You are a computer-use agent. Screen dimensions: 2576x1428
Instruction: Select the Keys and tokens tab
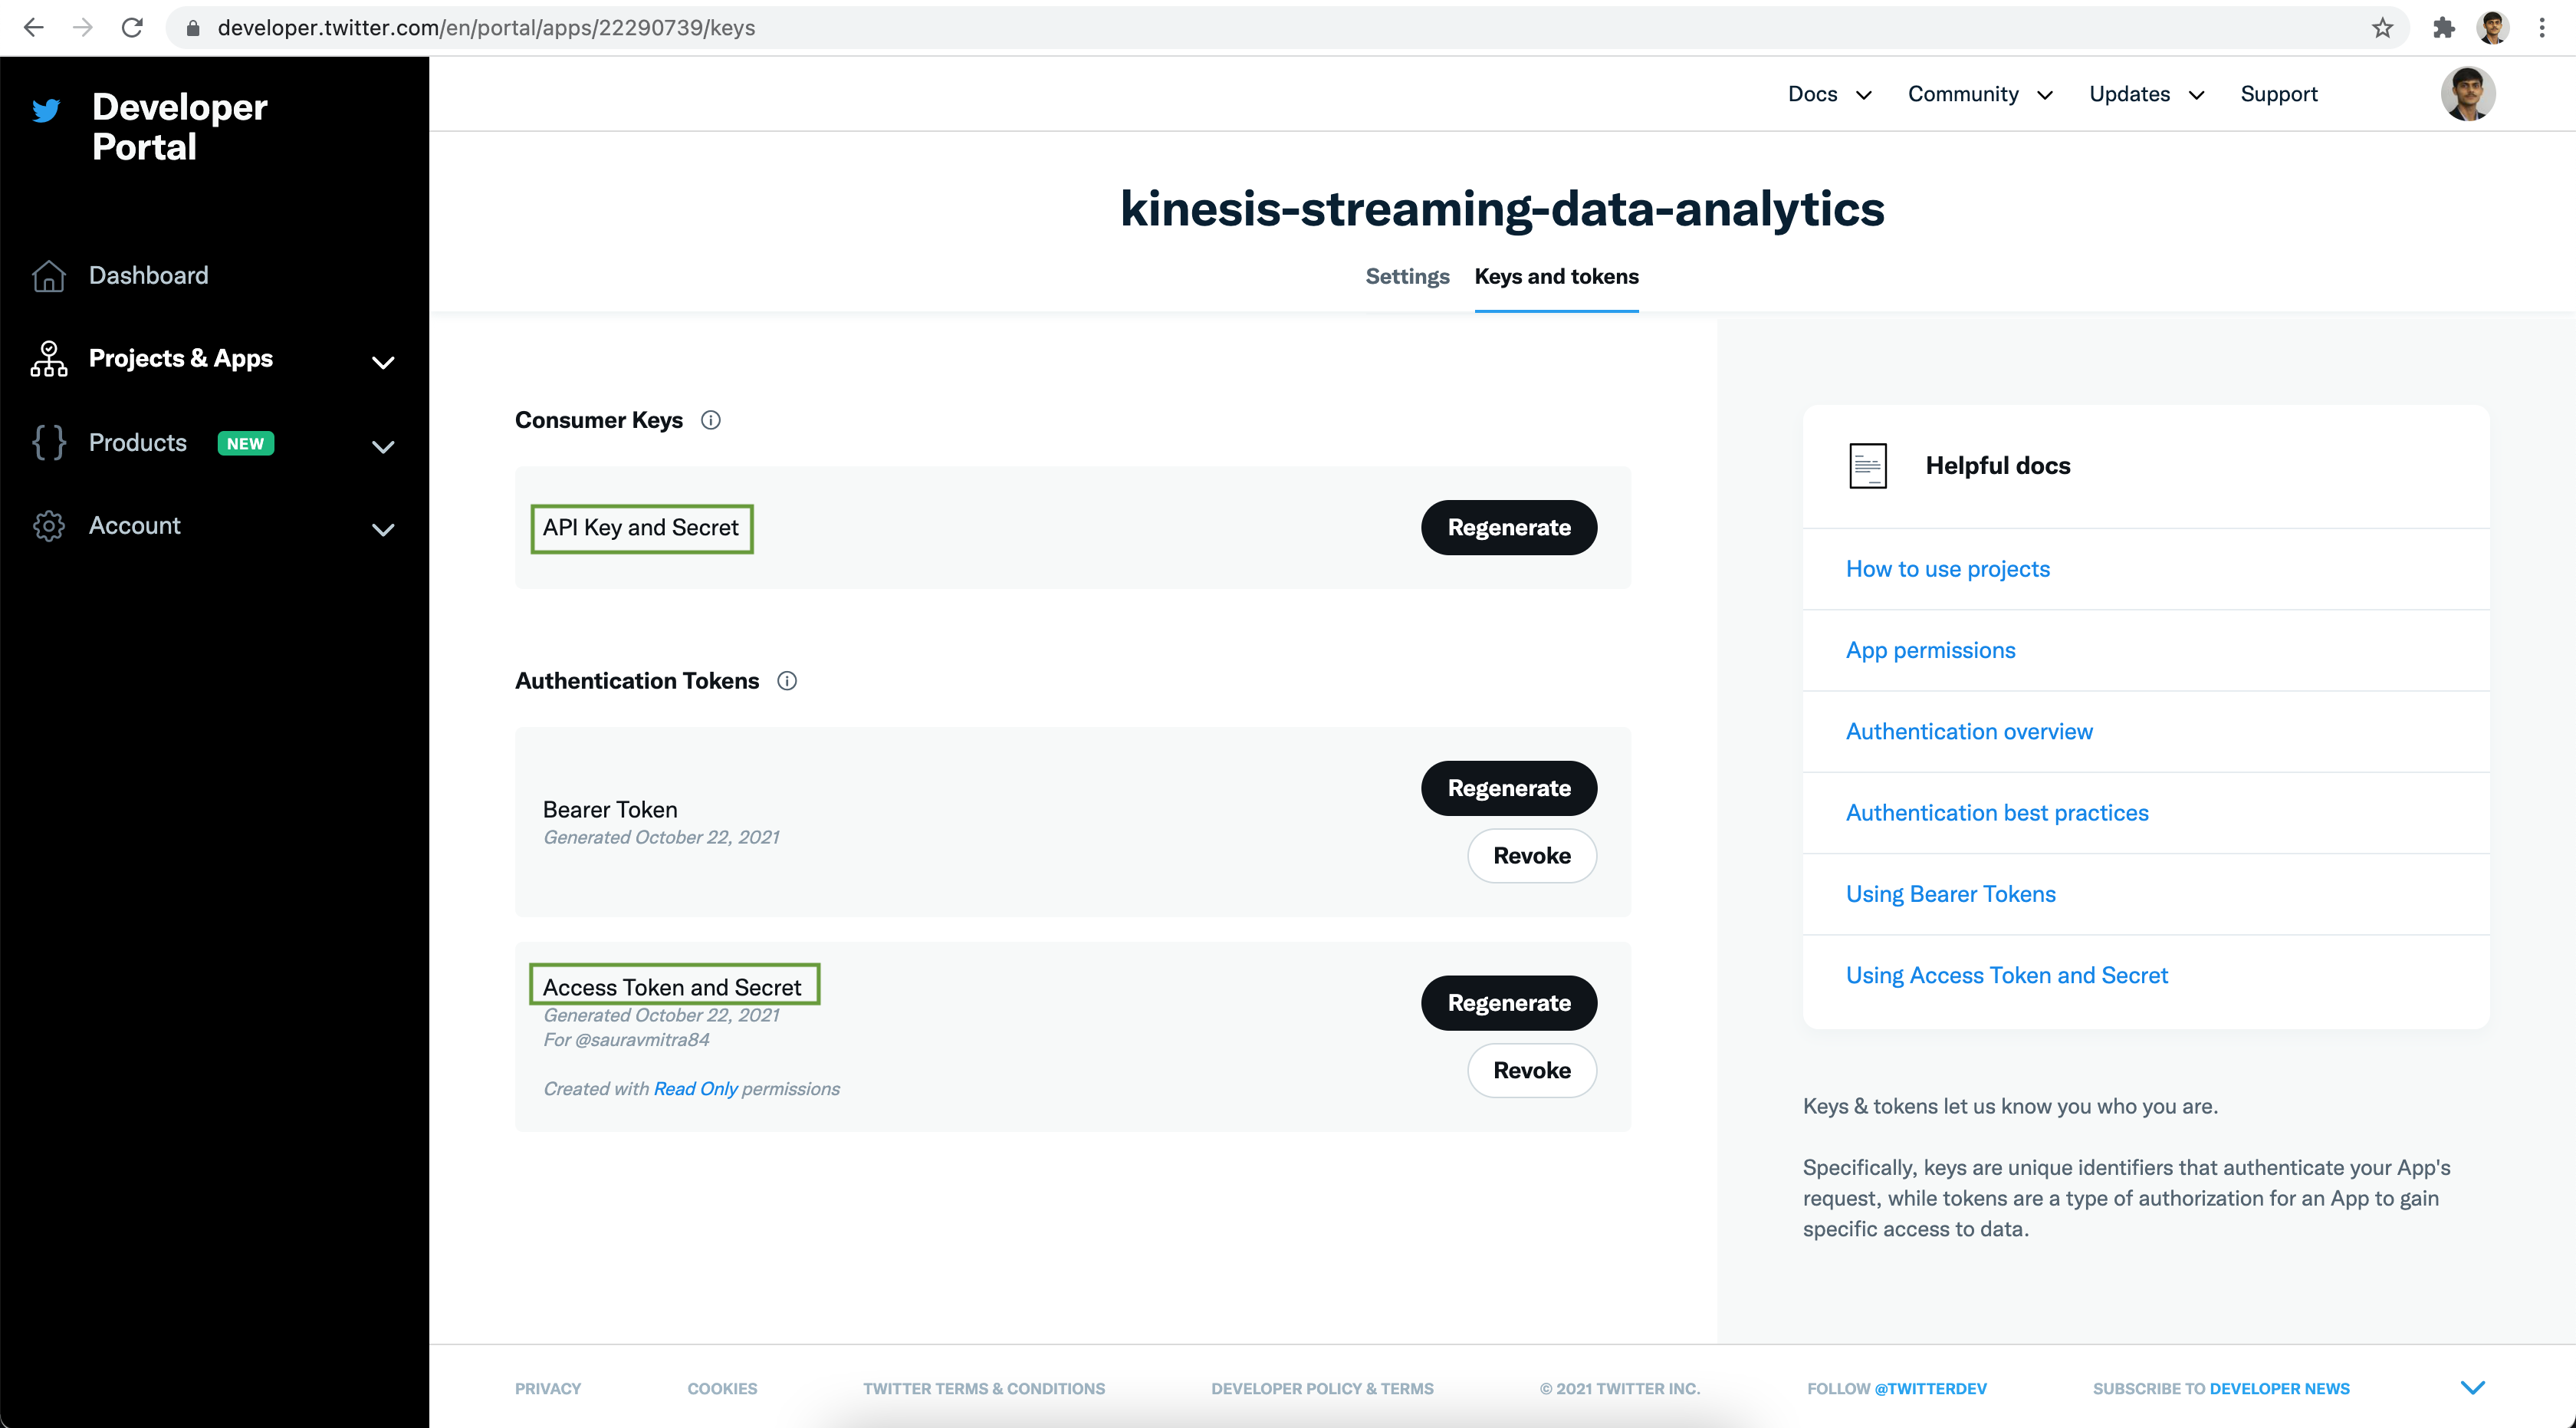pos(1556,277)
